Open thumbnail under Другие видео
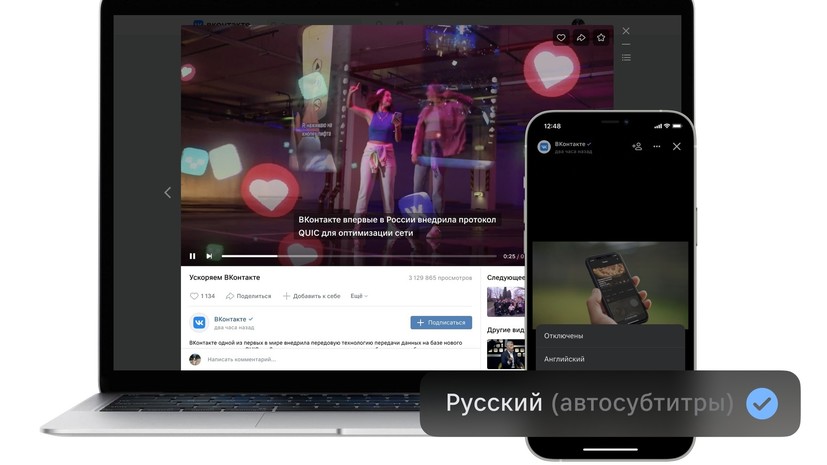 [505, 354]
